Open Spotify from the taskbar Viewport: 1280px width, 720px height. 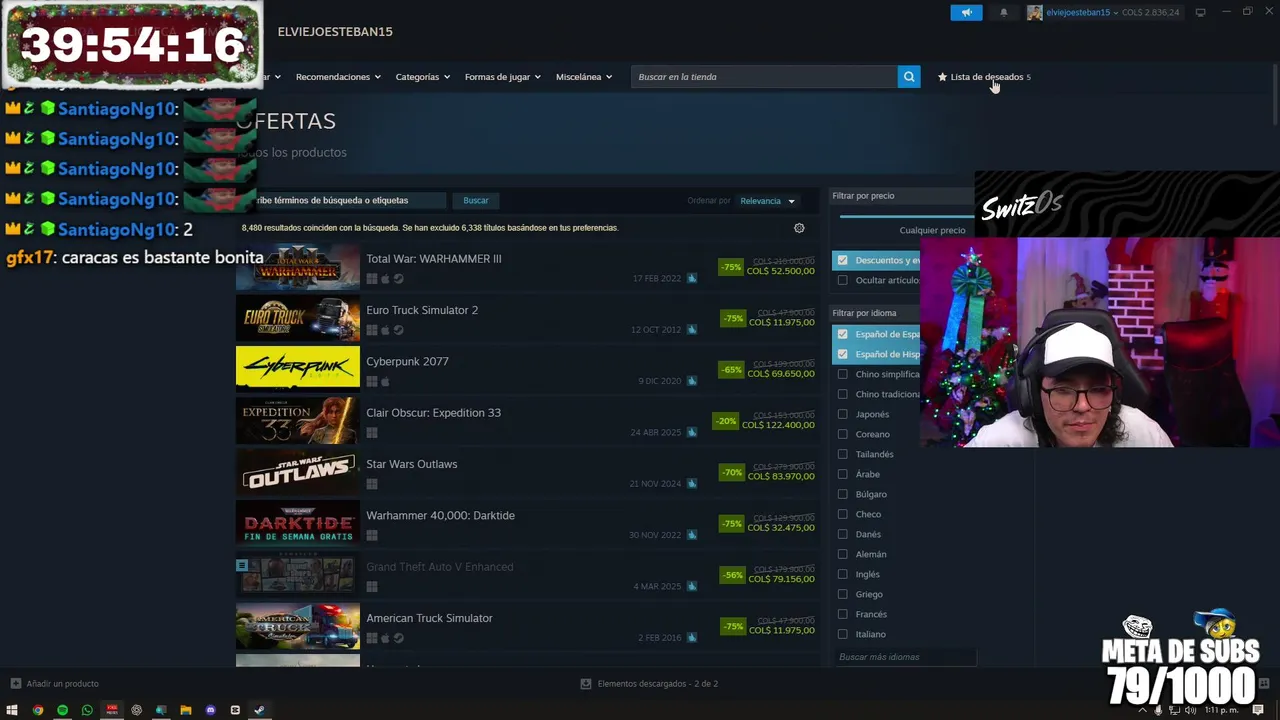point(62,710)
